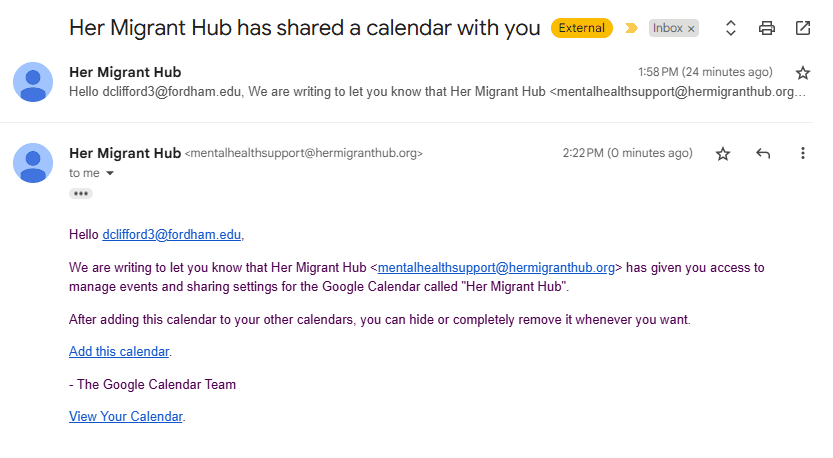Screen dimensions: 833x458
Task: Show trimmed content with the ellipsis button
Action: coord(81,194)
